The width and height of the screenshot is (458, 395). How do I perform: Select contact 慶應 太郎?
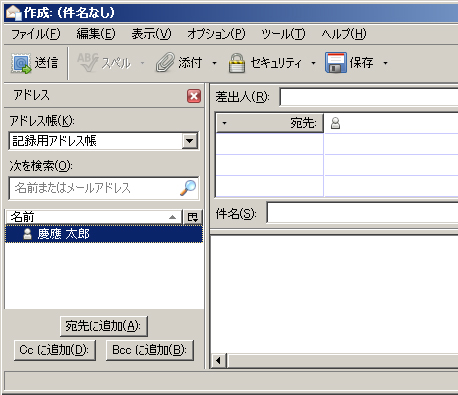(x=104, y=234)
